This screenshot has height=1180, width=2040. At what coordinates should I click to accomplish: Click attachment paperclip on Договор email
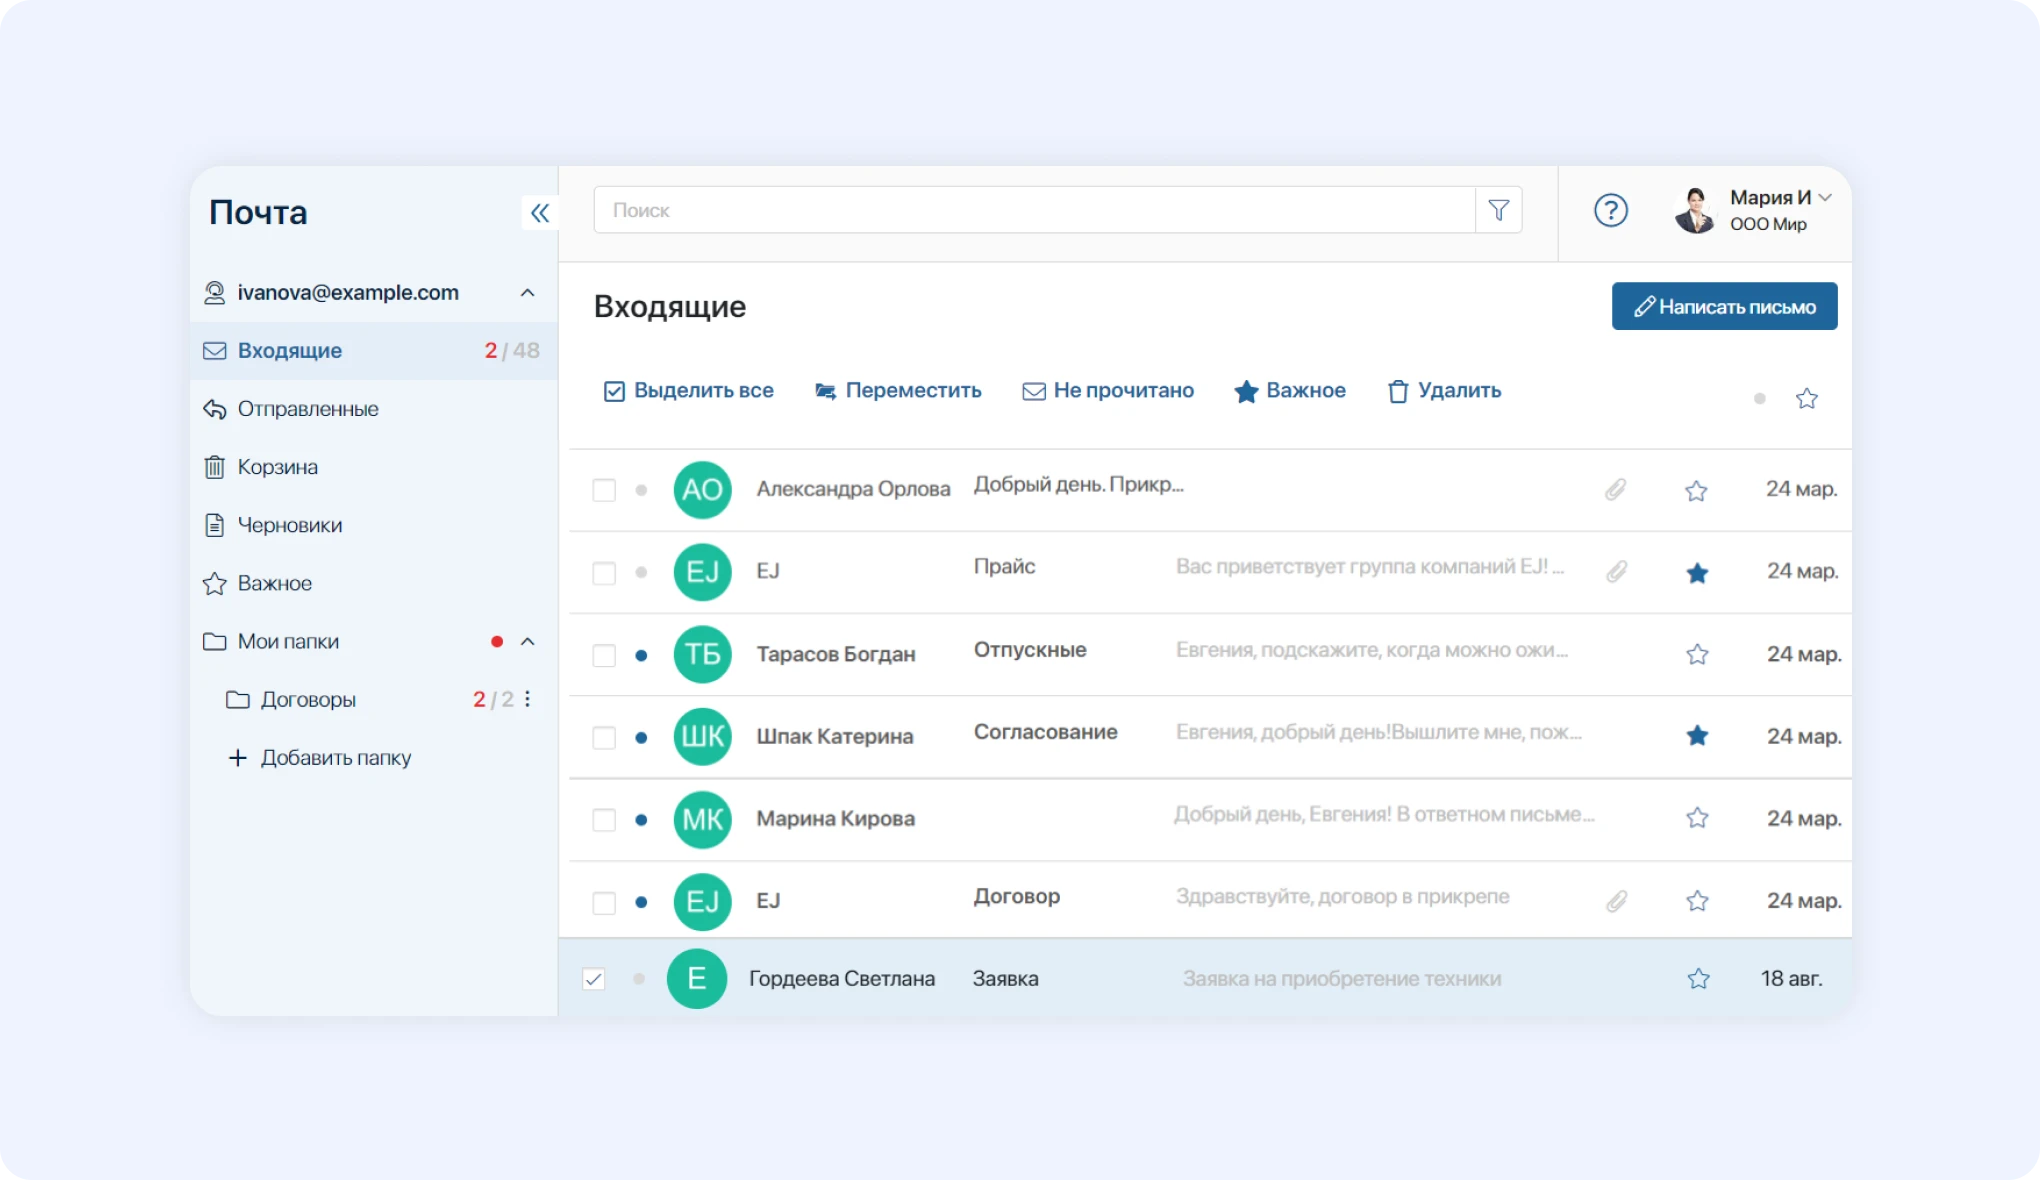tap(1616, 902)
